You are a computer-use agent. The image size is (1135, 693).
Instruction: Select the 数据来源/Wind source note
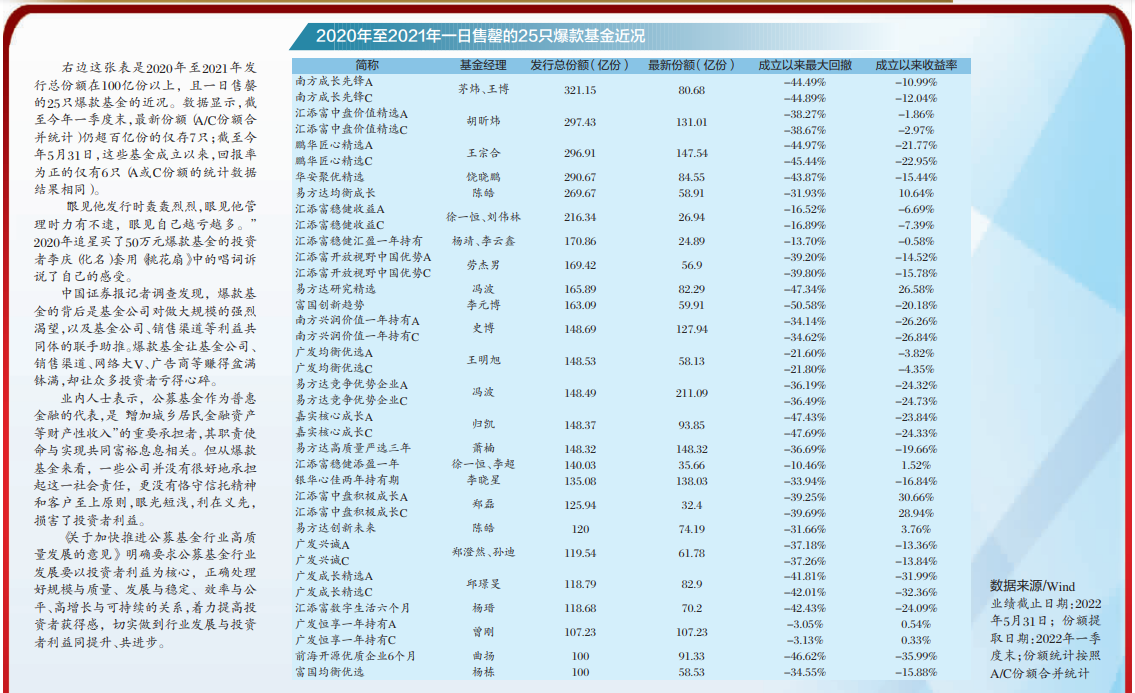coord(1032,587)
